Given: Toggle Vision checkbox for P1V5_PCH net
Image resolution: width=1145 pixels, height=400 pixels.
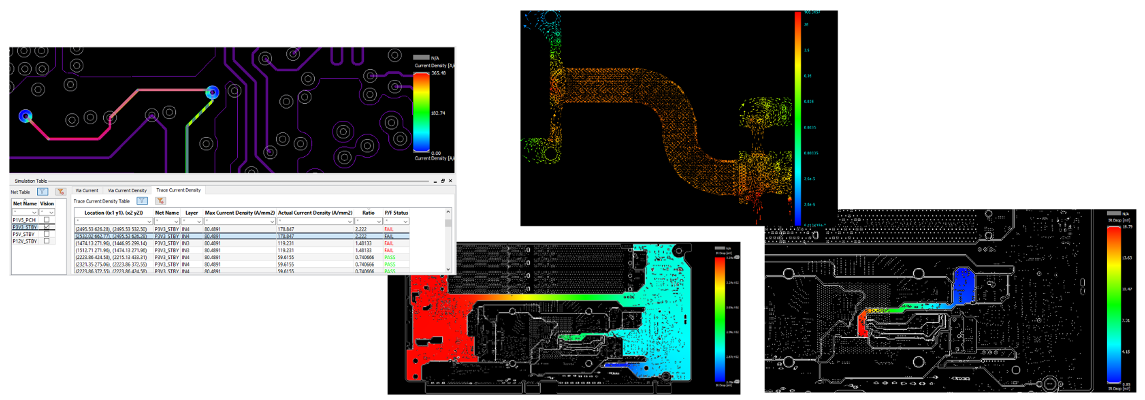Looking at the screenshot, I should click(x=47, y=220).
